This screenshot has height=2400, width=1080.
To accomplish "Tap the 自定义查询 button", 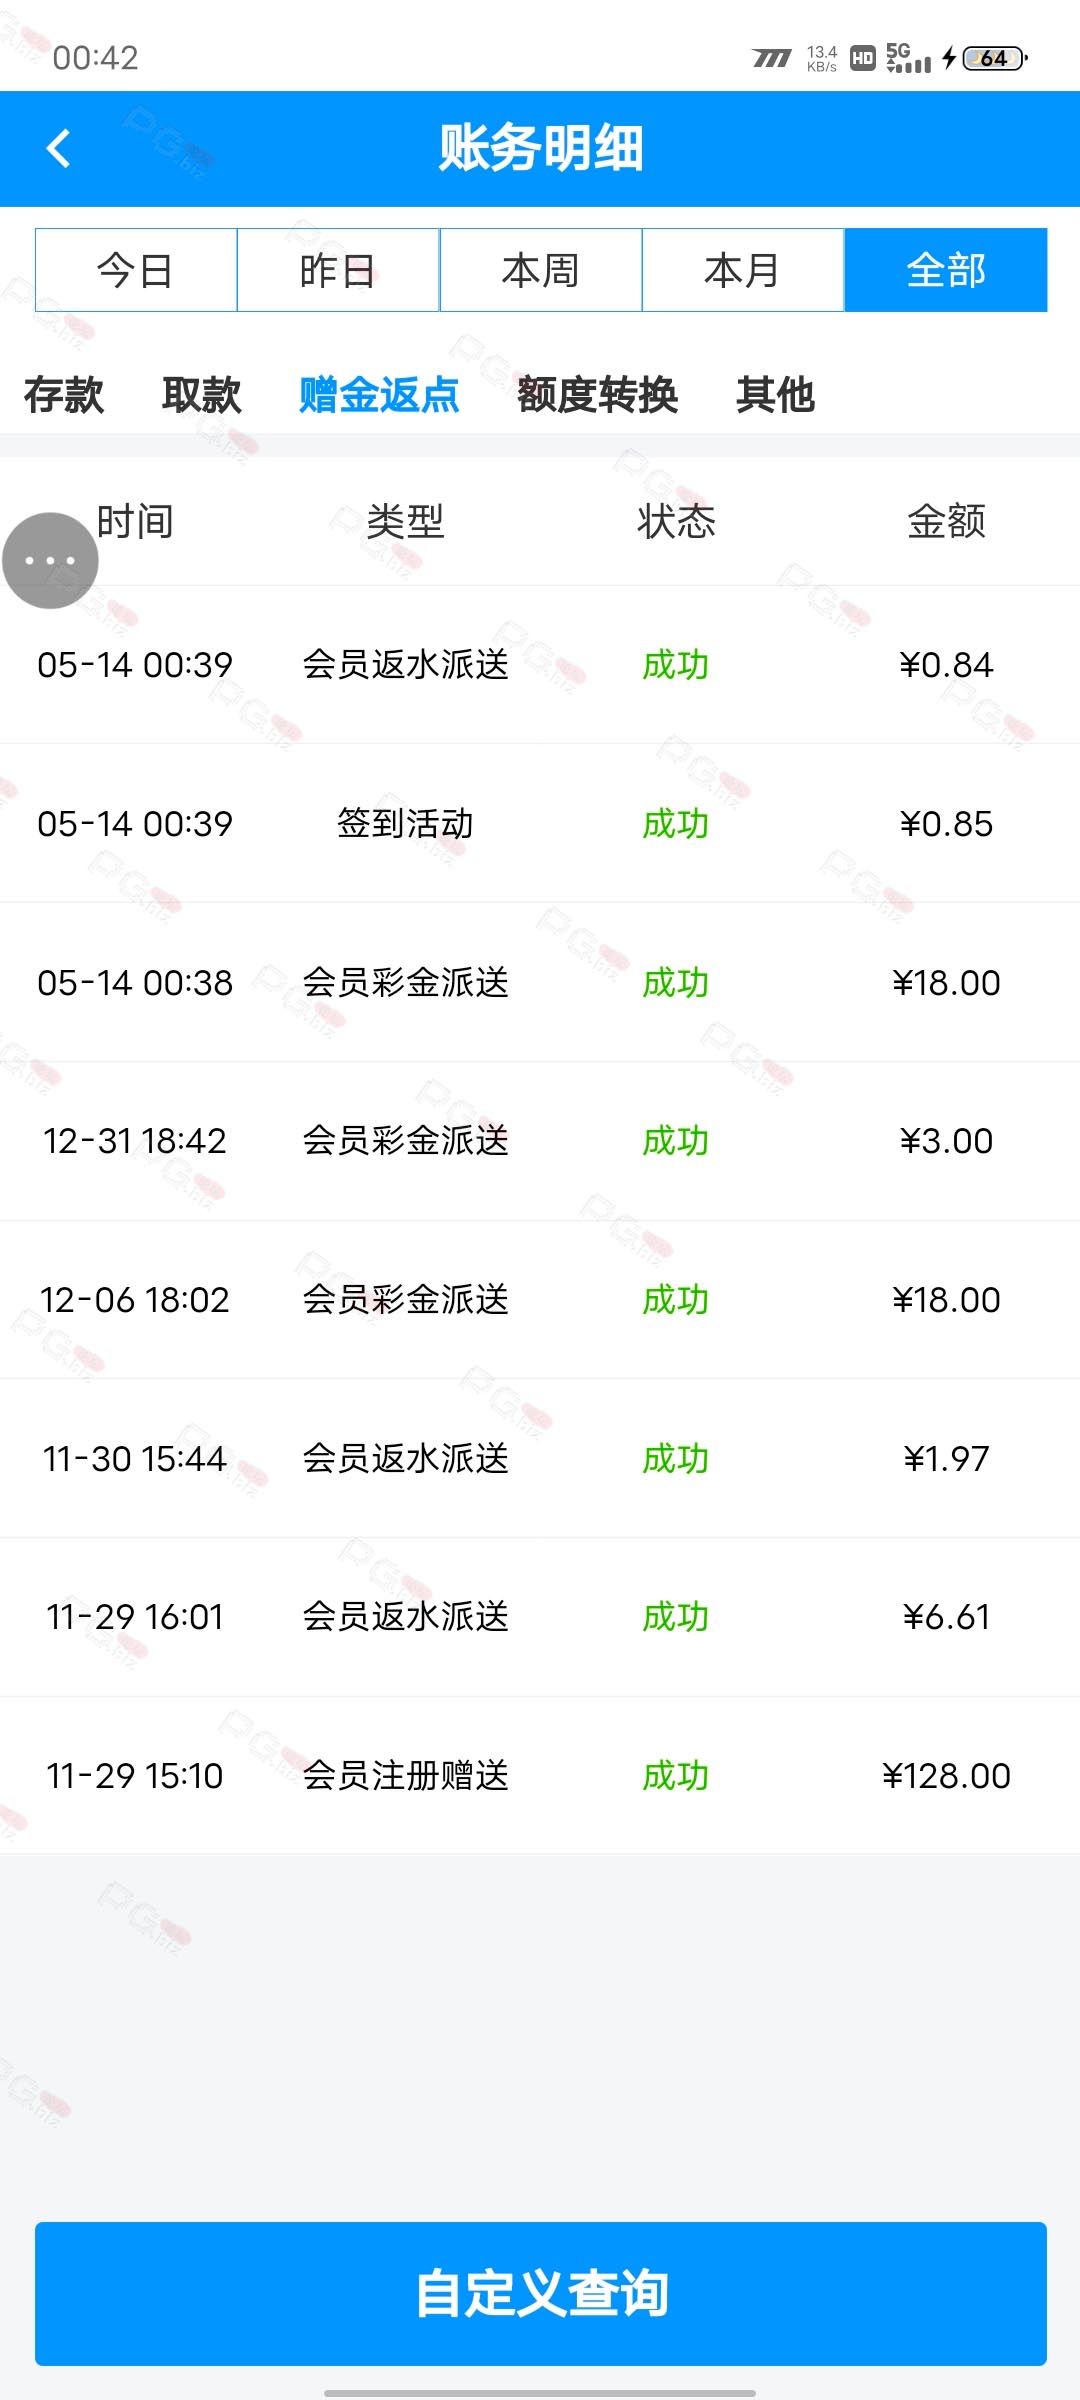I will [x=541, y=2293].
